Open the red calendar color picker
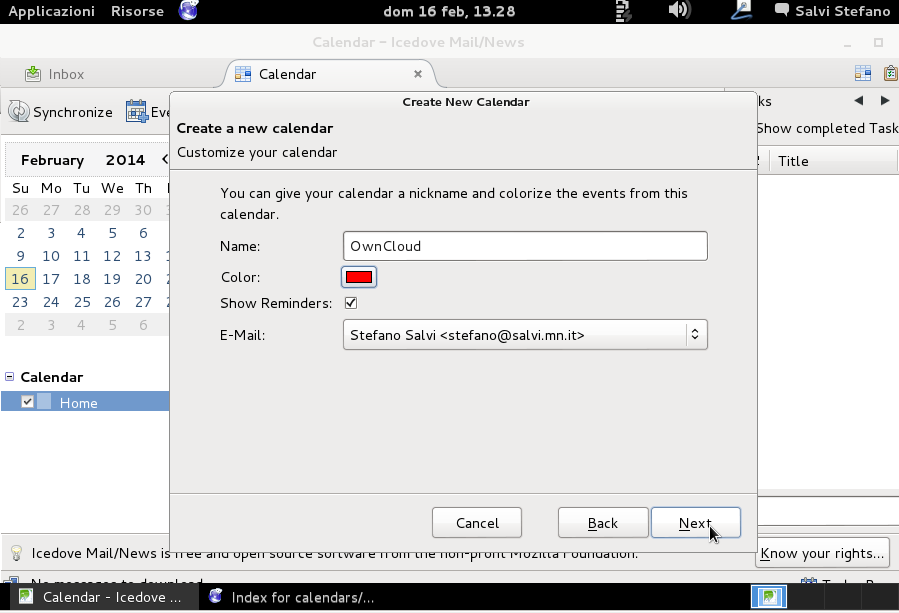Screen dimensions: 899x613 [x=359, y=277]
